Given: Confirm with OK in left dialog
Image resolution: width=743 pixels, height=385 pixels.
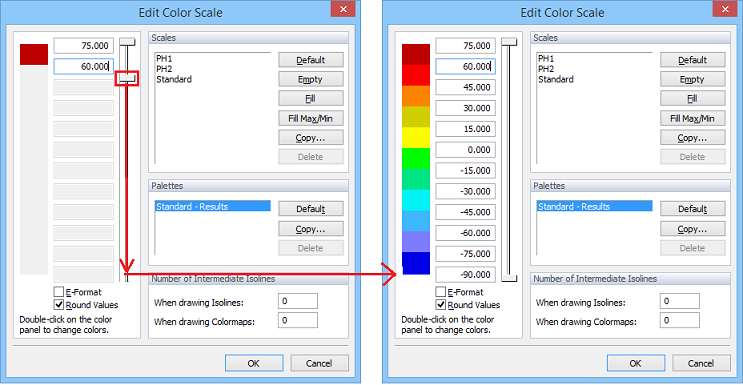Looking at the screenshot, I should 254,363.
